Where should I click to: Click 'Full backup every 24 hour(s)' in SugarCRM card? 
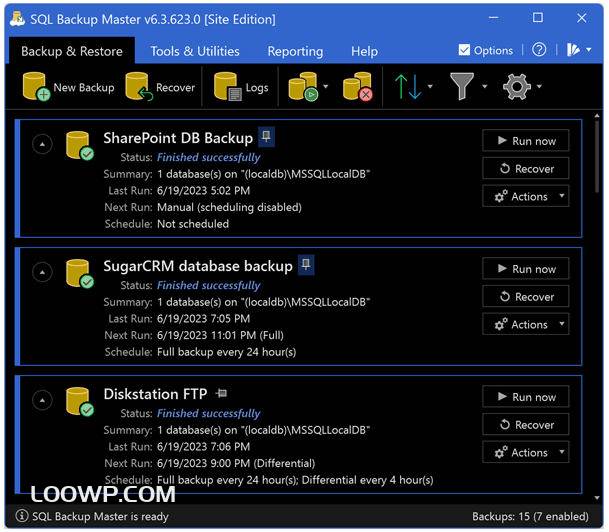(x=226, y=352)
